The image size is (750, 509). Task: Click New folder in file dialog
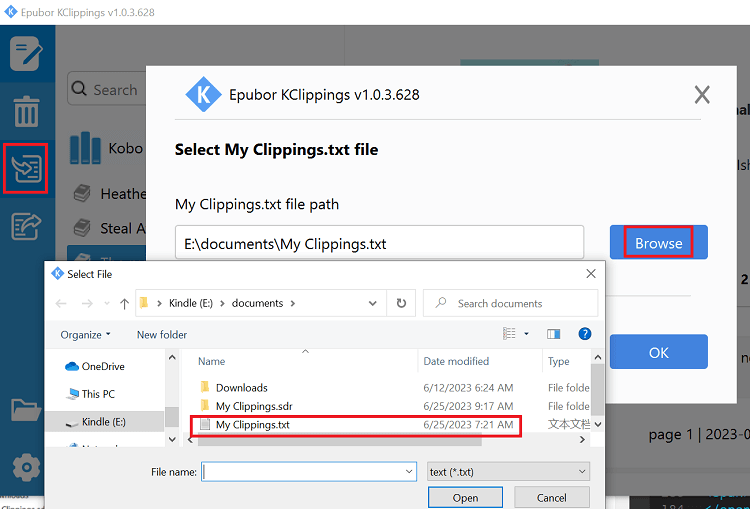162,334
